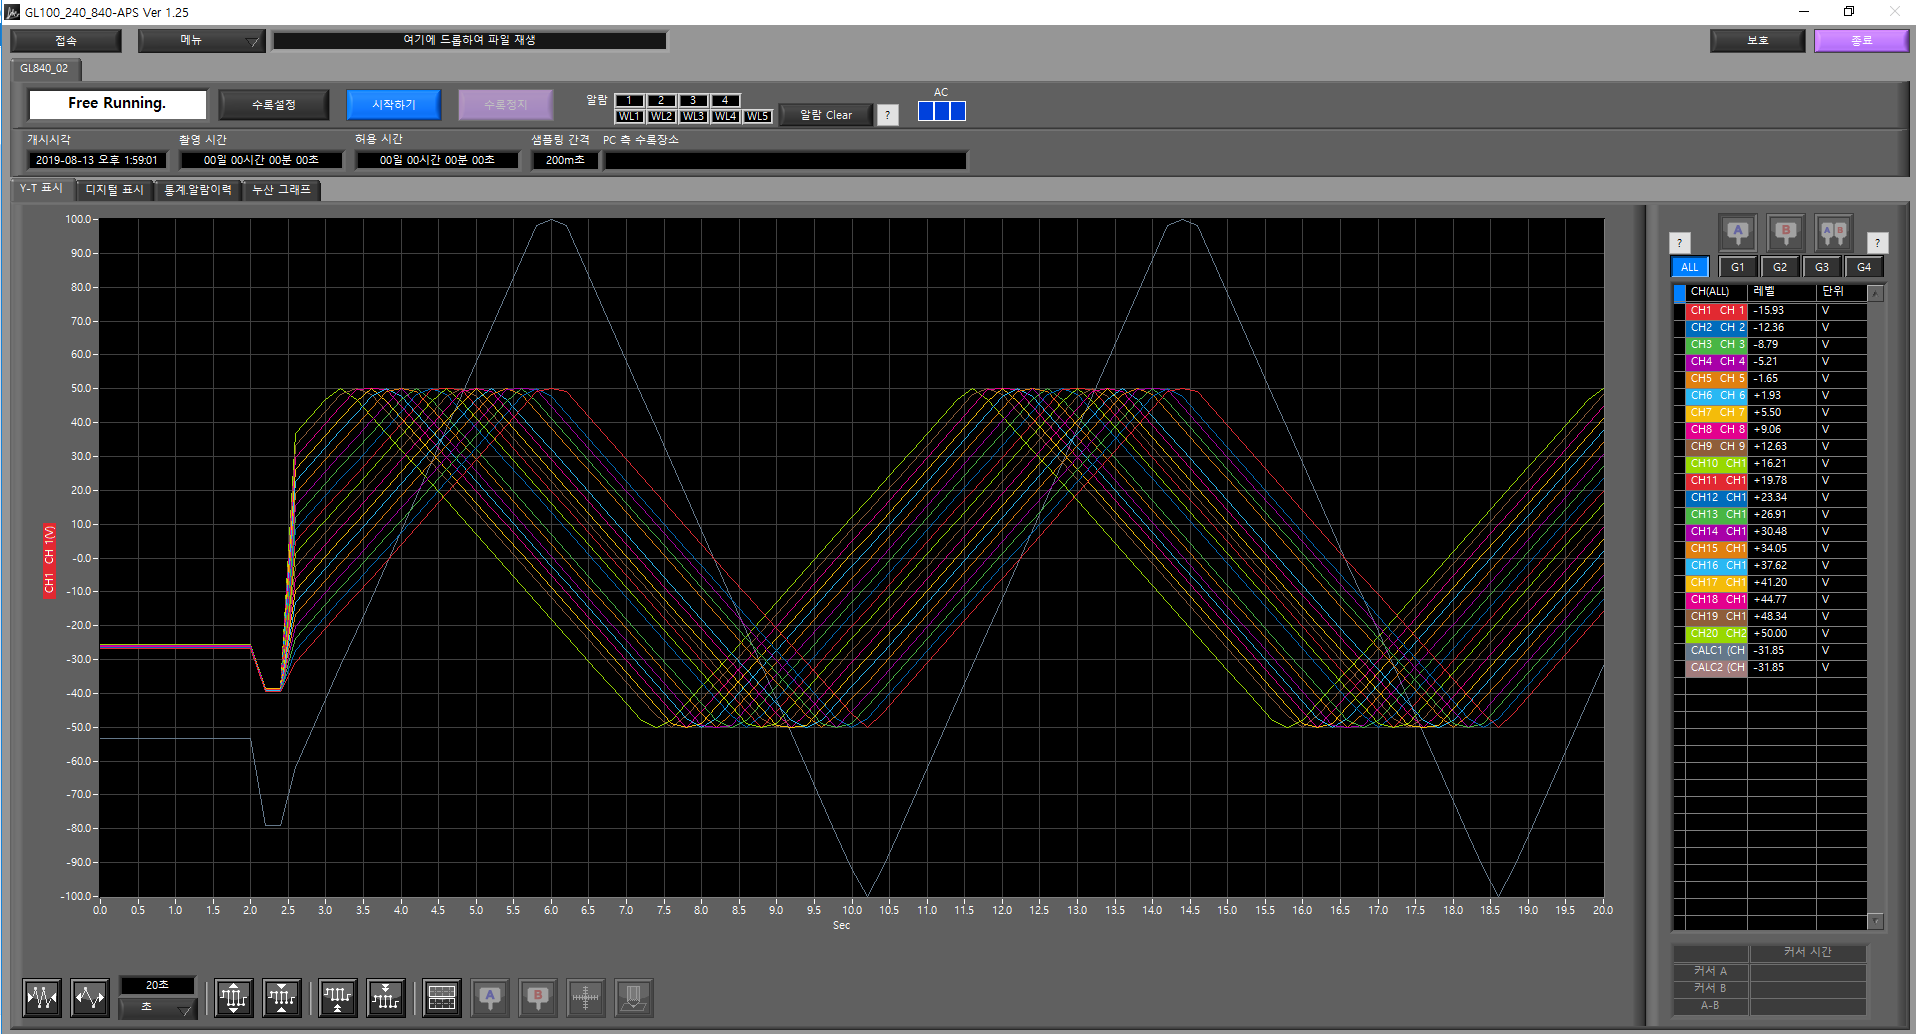Image resolution: width=1916 pixels, height=1034 pixels.
Task: Click the dual A-B cursor icon
Action: coord(1833,233)
